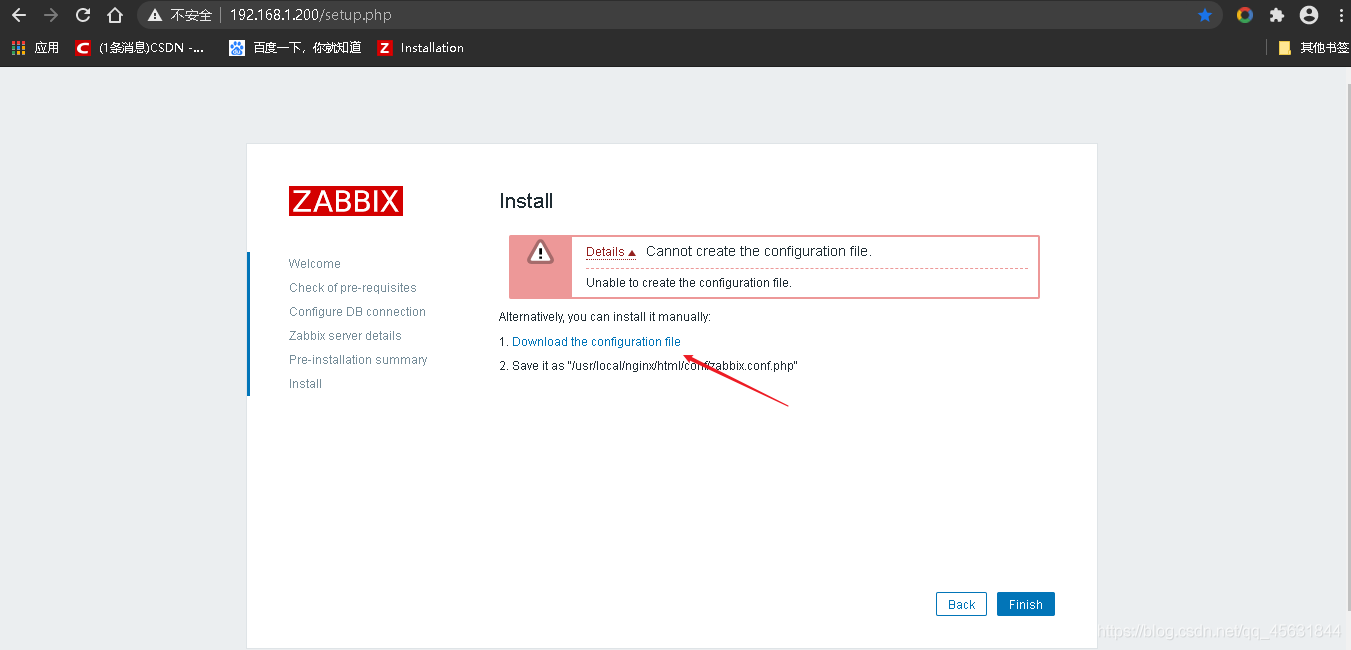Screen dimensions: 1351x650
Task: Go back using browser back arrow
Action: click(18, 15)
